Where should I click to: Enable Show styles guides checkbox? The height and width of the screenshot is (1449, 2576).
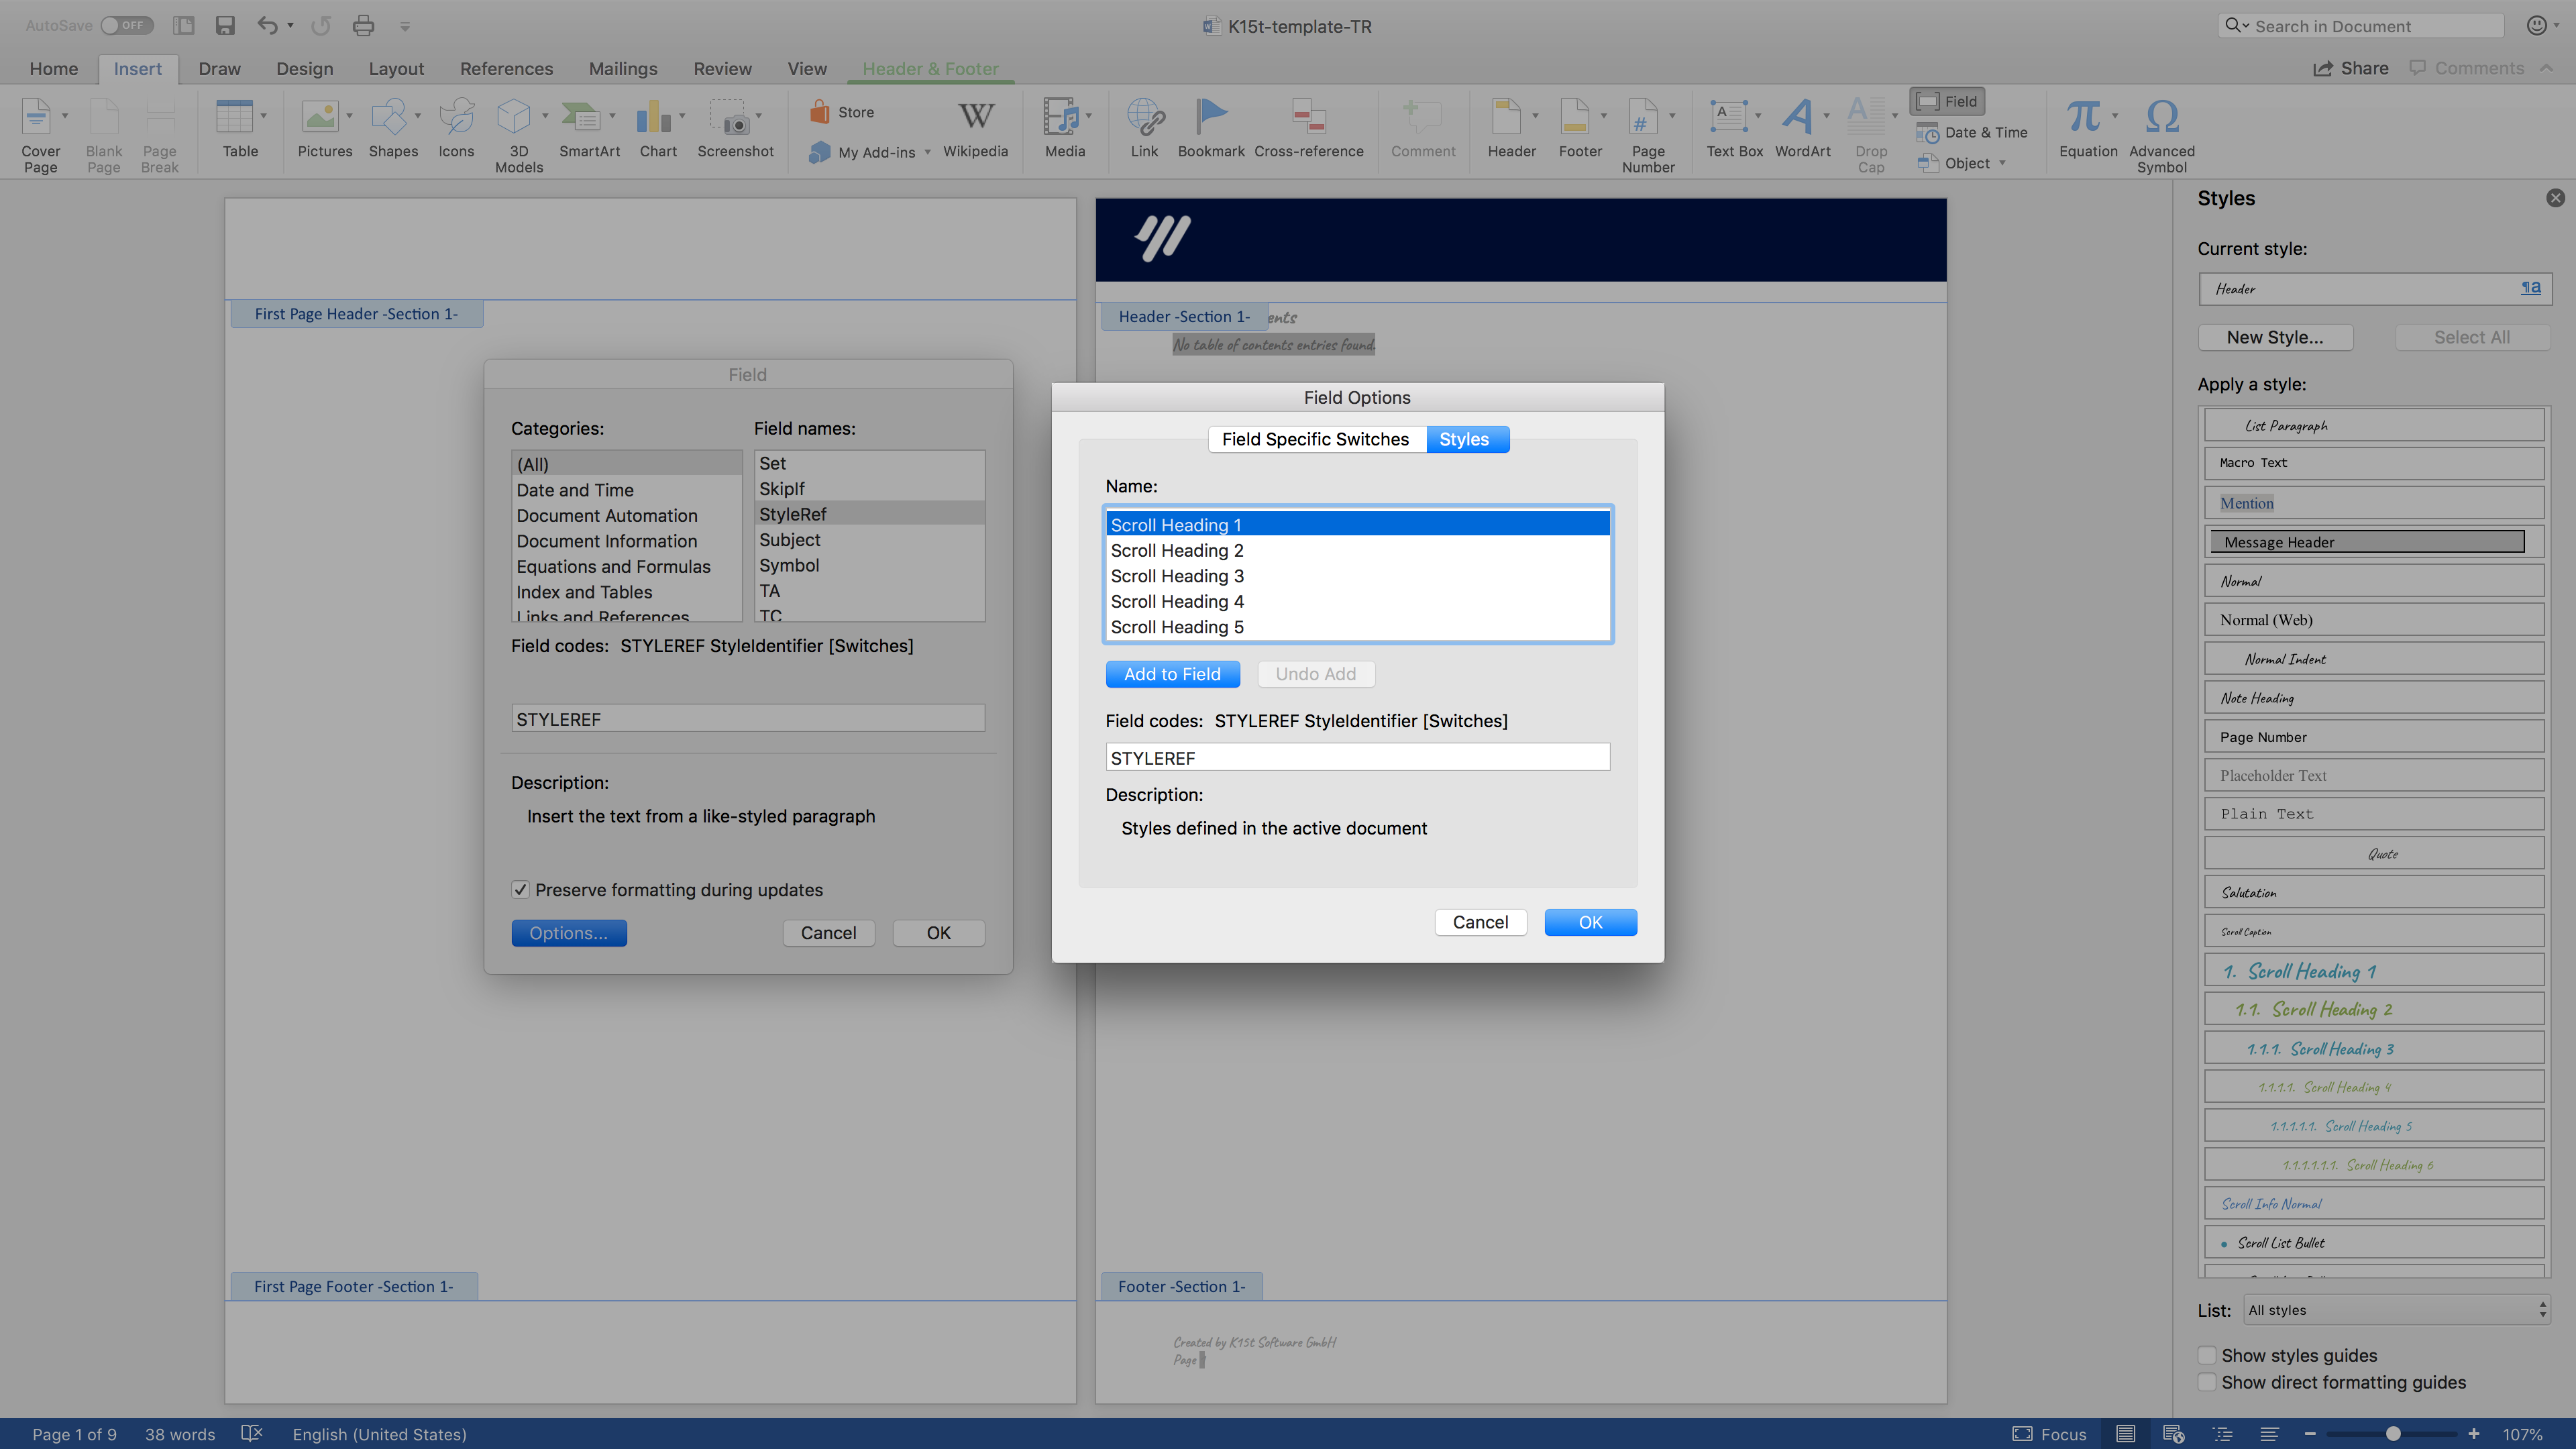2207,1355
